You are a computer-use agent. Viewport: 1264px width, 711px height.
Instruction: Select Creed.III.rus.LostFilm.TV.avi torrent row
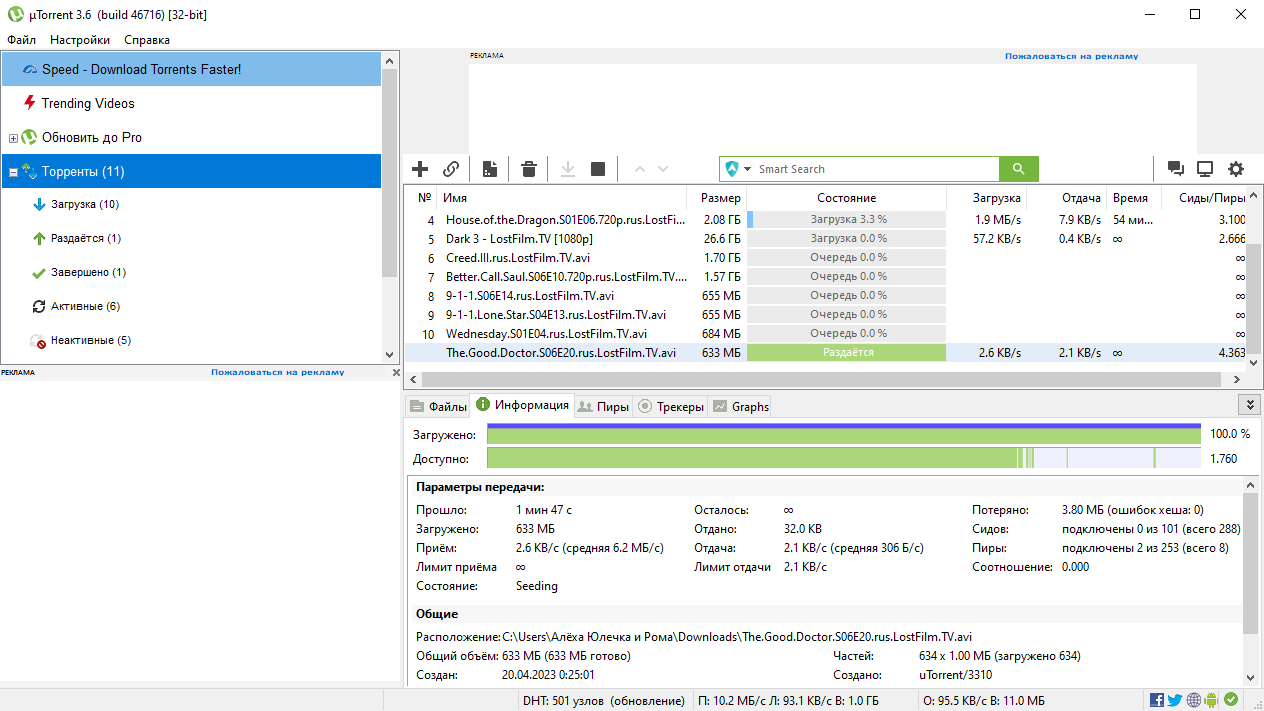[826, 257]
